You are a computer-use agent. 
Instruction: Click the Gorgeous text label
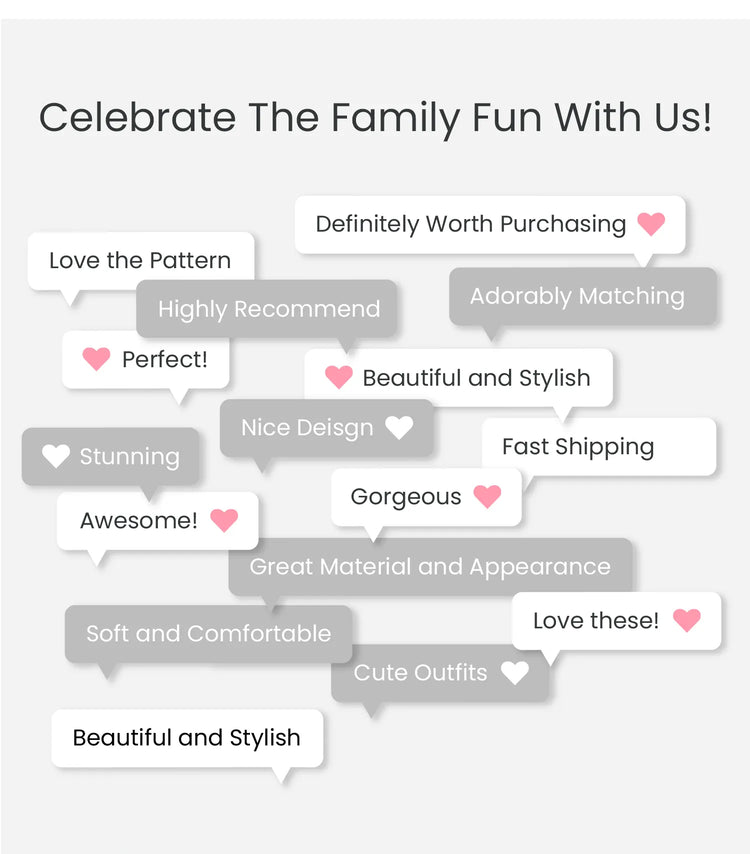click(406, 497)
